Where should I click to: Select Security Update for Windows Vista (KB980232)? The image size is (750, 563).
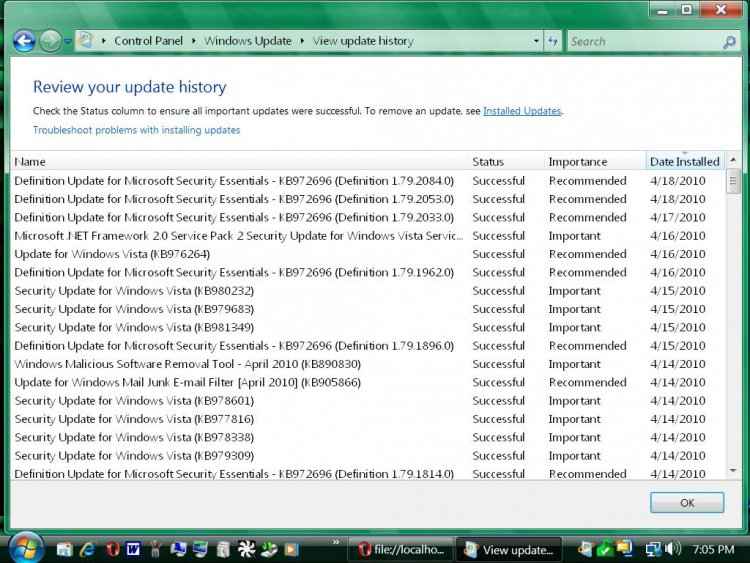click(x=367, y=291)
